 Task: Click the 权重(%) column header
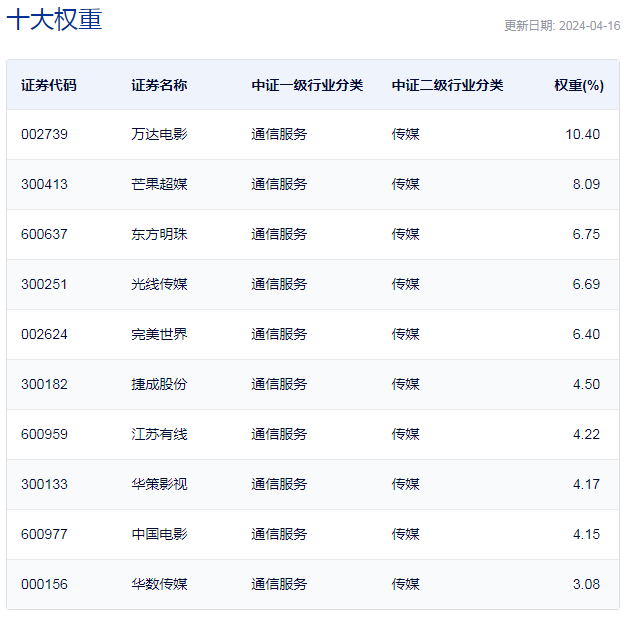point(579,85)
